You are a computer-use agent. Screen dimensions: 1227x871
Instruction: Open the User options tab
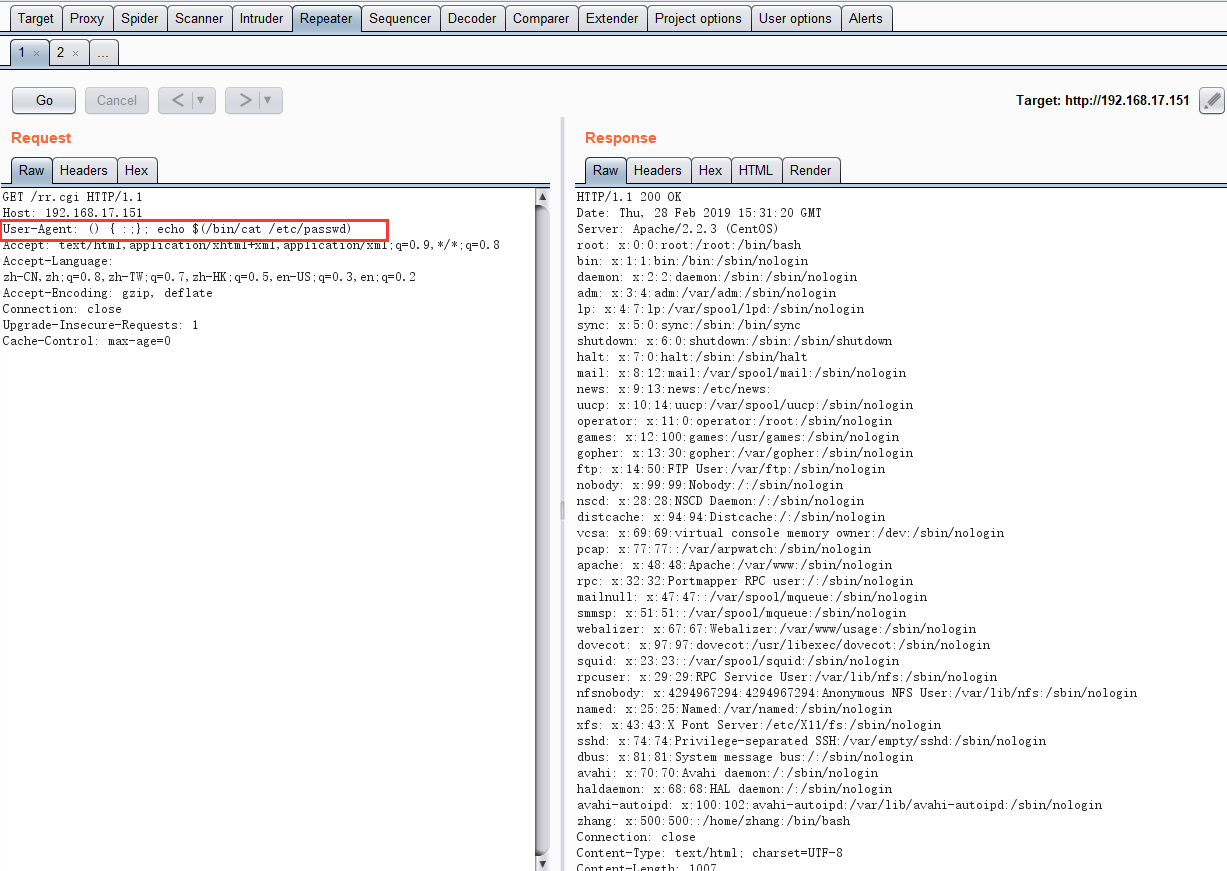[x=795, y=18]
